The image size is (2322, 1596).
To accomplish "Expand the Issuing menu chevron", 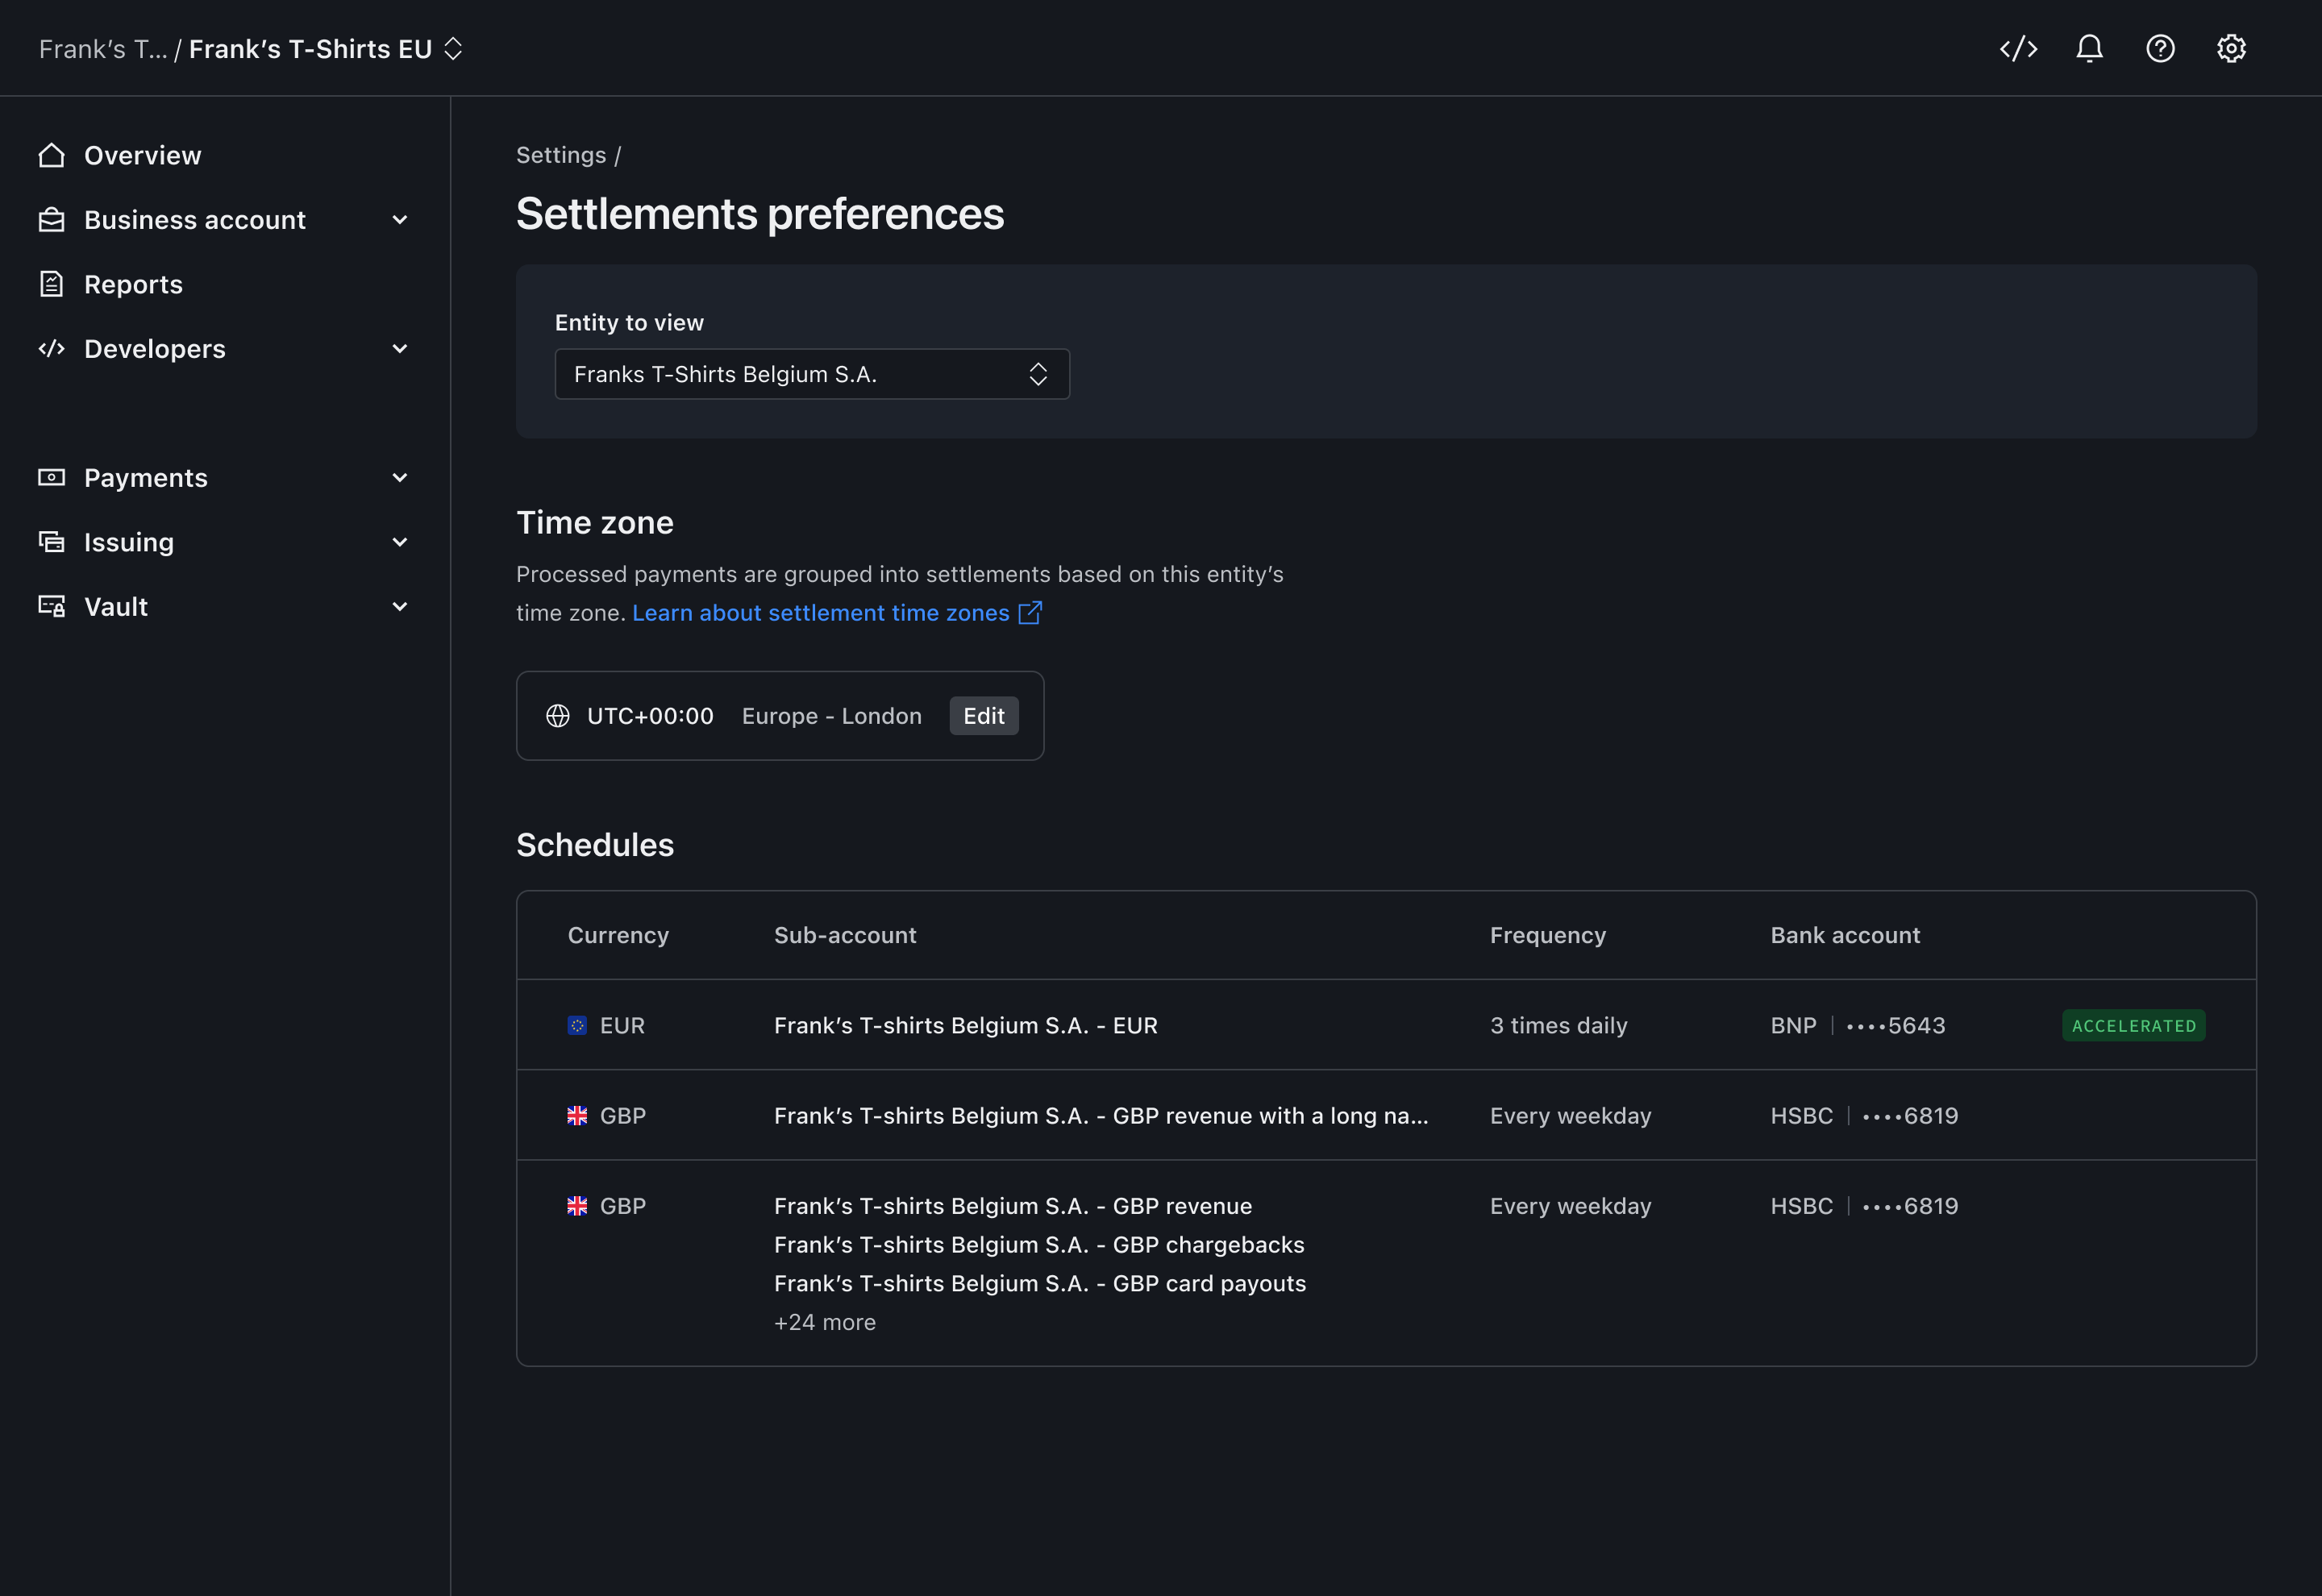I will coord(400,542).
